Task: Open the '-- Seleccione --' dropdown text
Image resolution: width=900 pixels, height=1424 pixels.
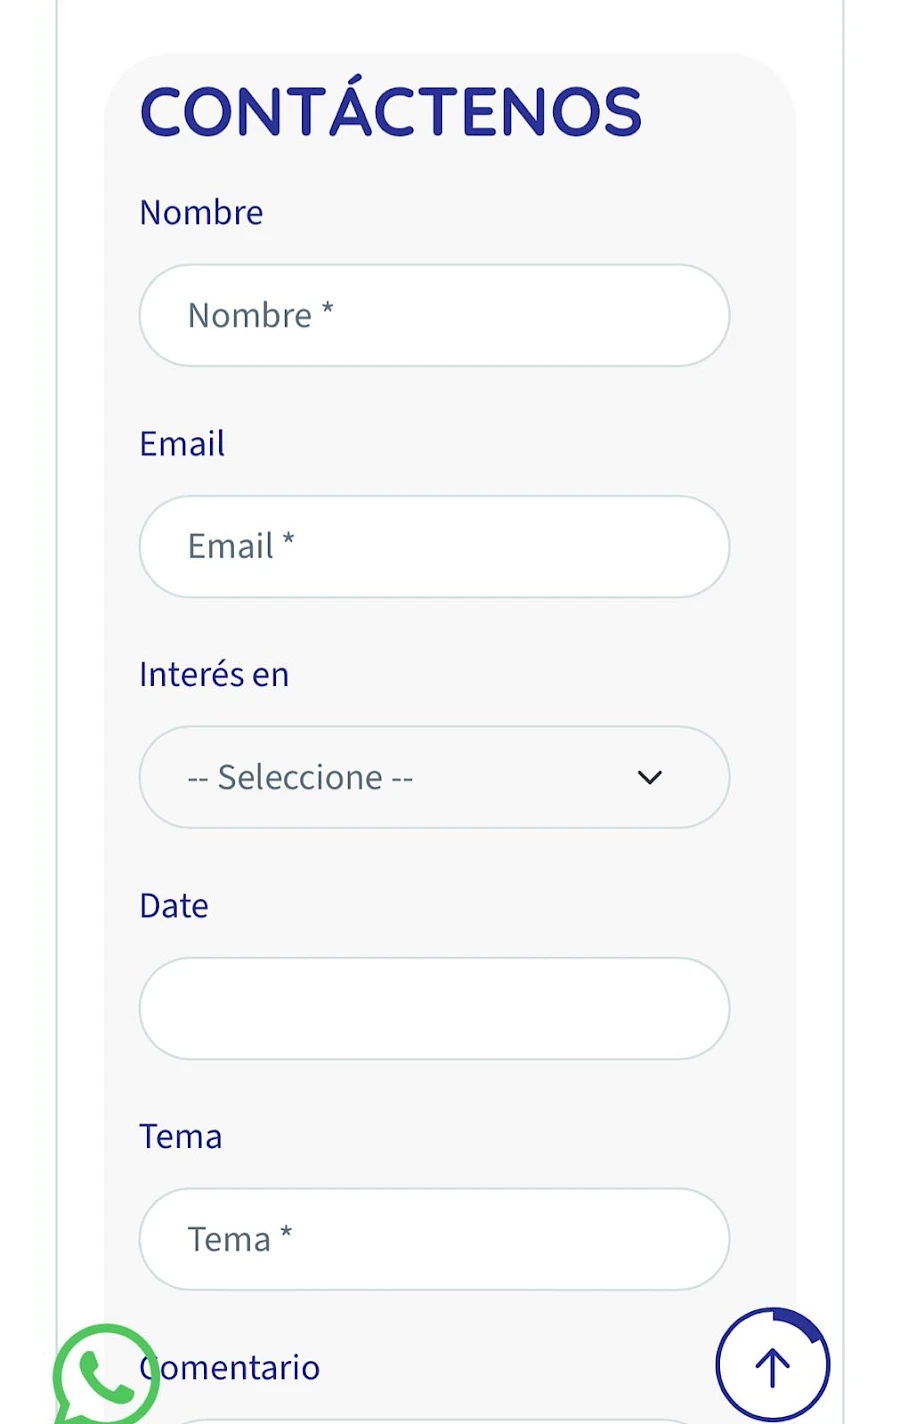Action: 300,777
